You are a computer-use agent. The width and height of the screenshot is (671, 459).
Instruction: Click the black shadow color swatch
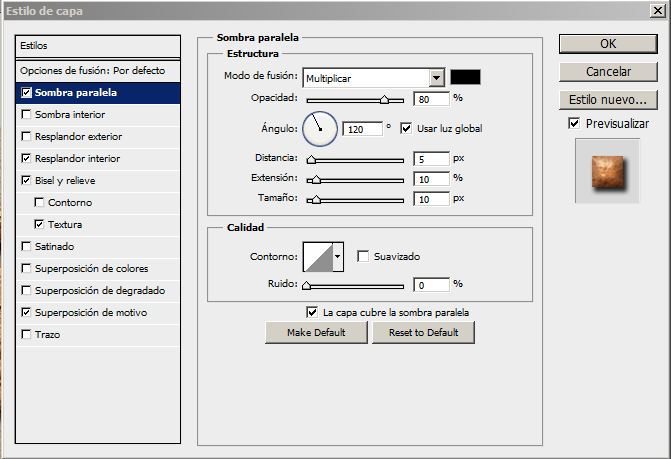click(x=465, y=77)
